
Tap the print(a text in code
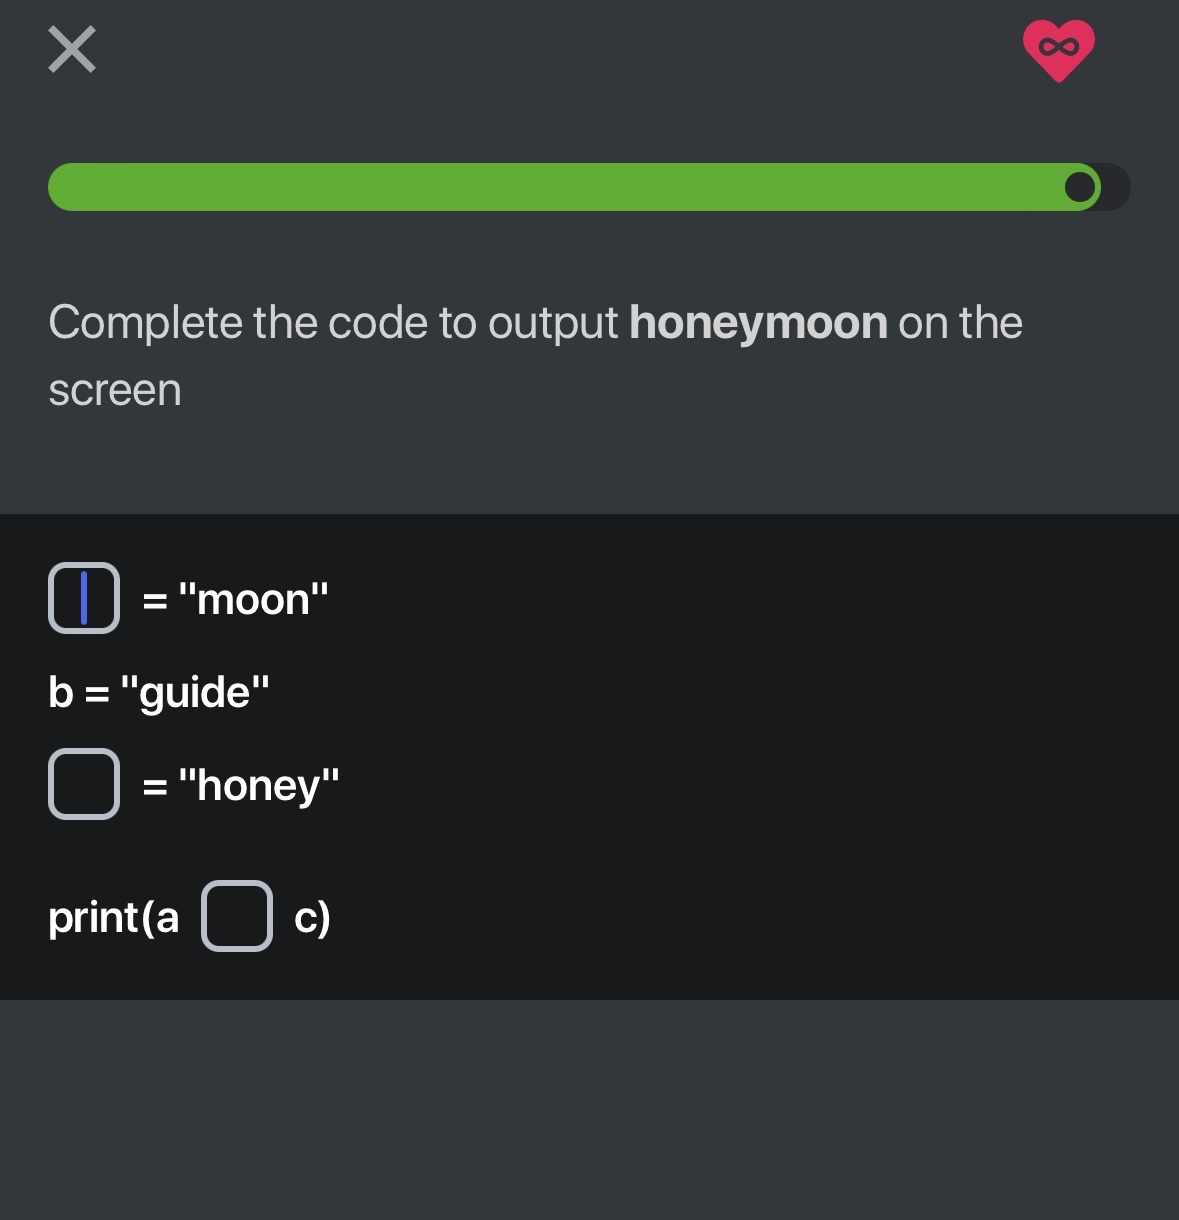[113, 916]
